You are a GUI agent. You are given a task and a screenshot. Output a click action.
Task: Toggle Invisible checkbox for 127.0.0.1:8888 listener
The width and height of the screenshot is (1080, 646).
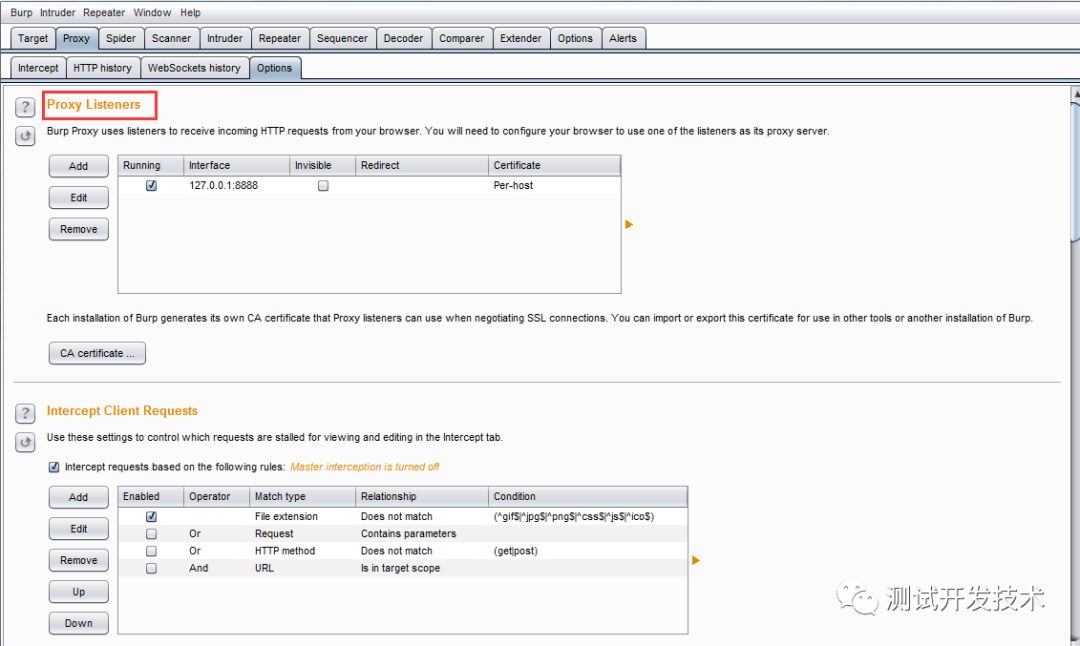323,186
